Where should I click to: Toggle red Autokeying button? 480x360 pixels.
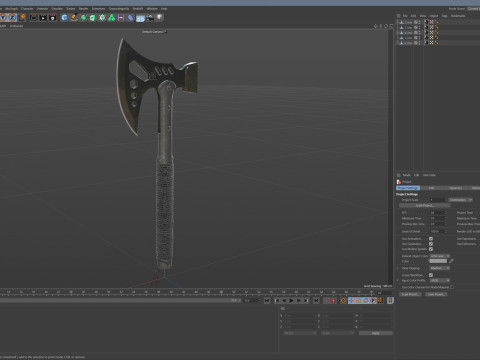(x=333, y=301)
